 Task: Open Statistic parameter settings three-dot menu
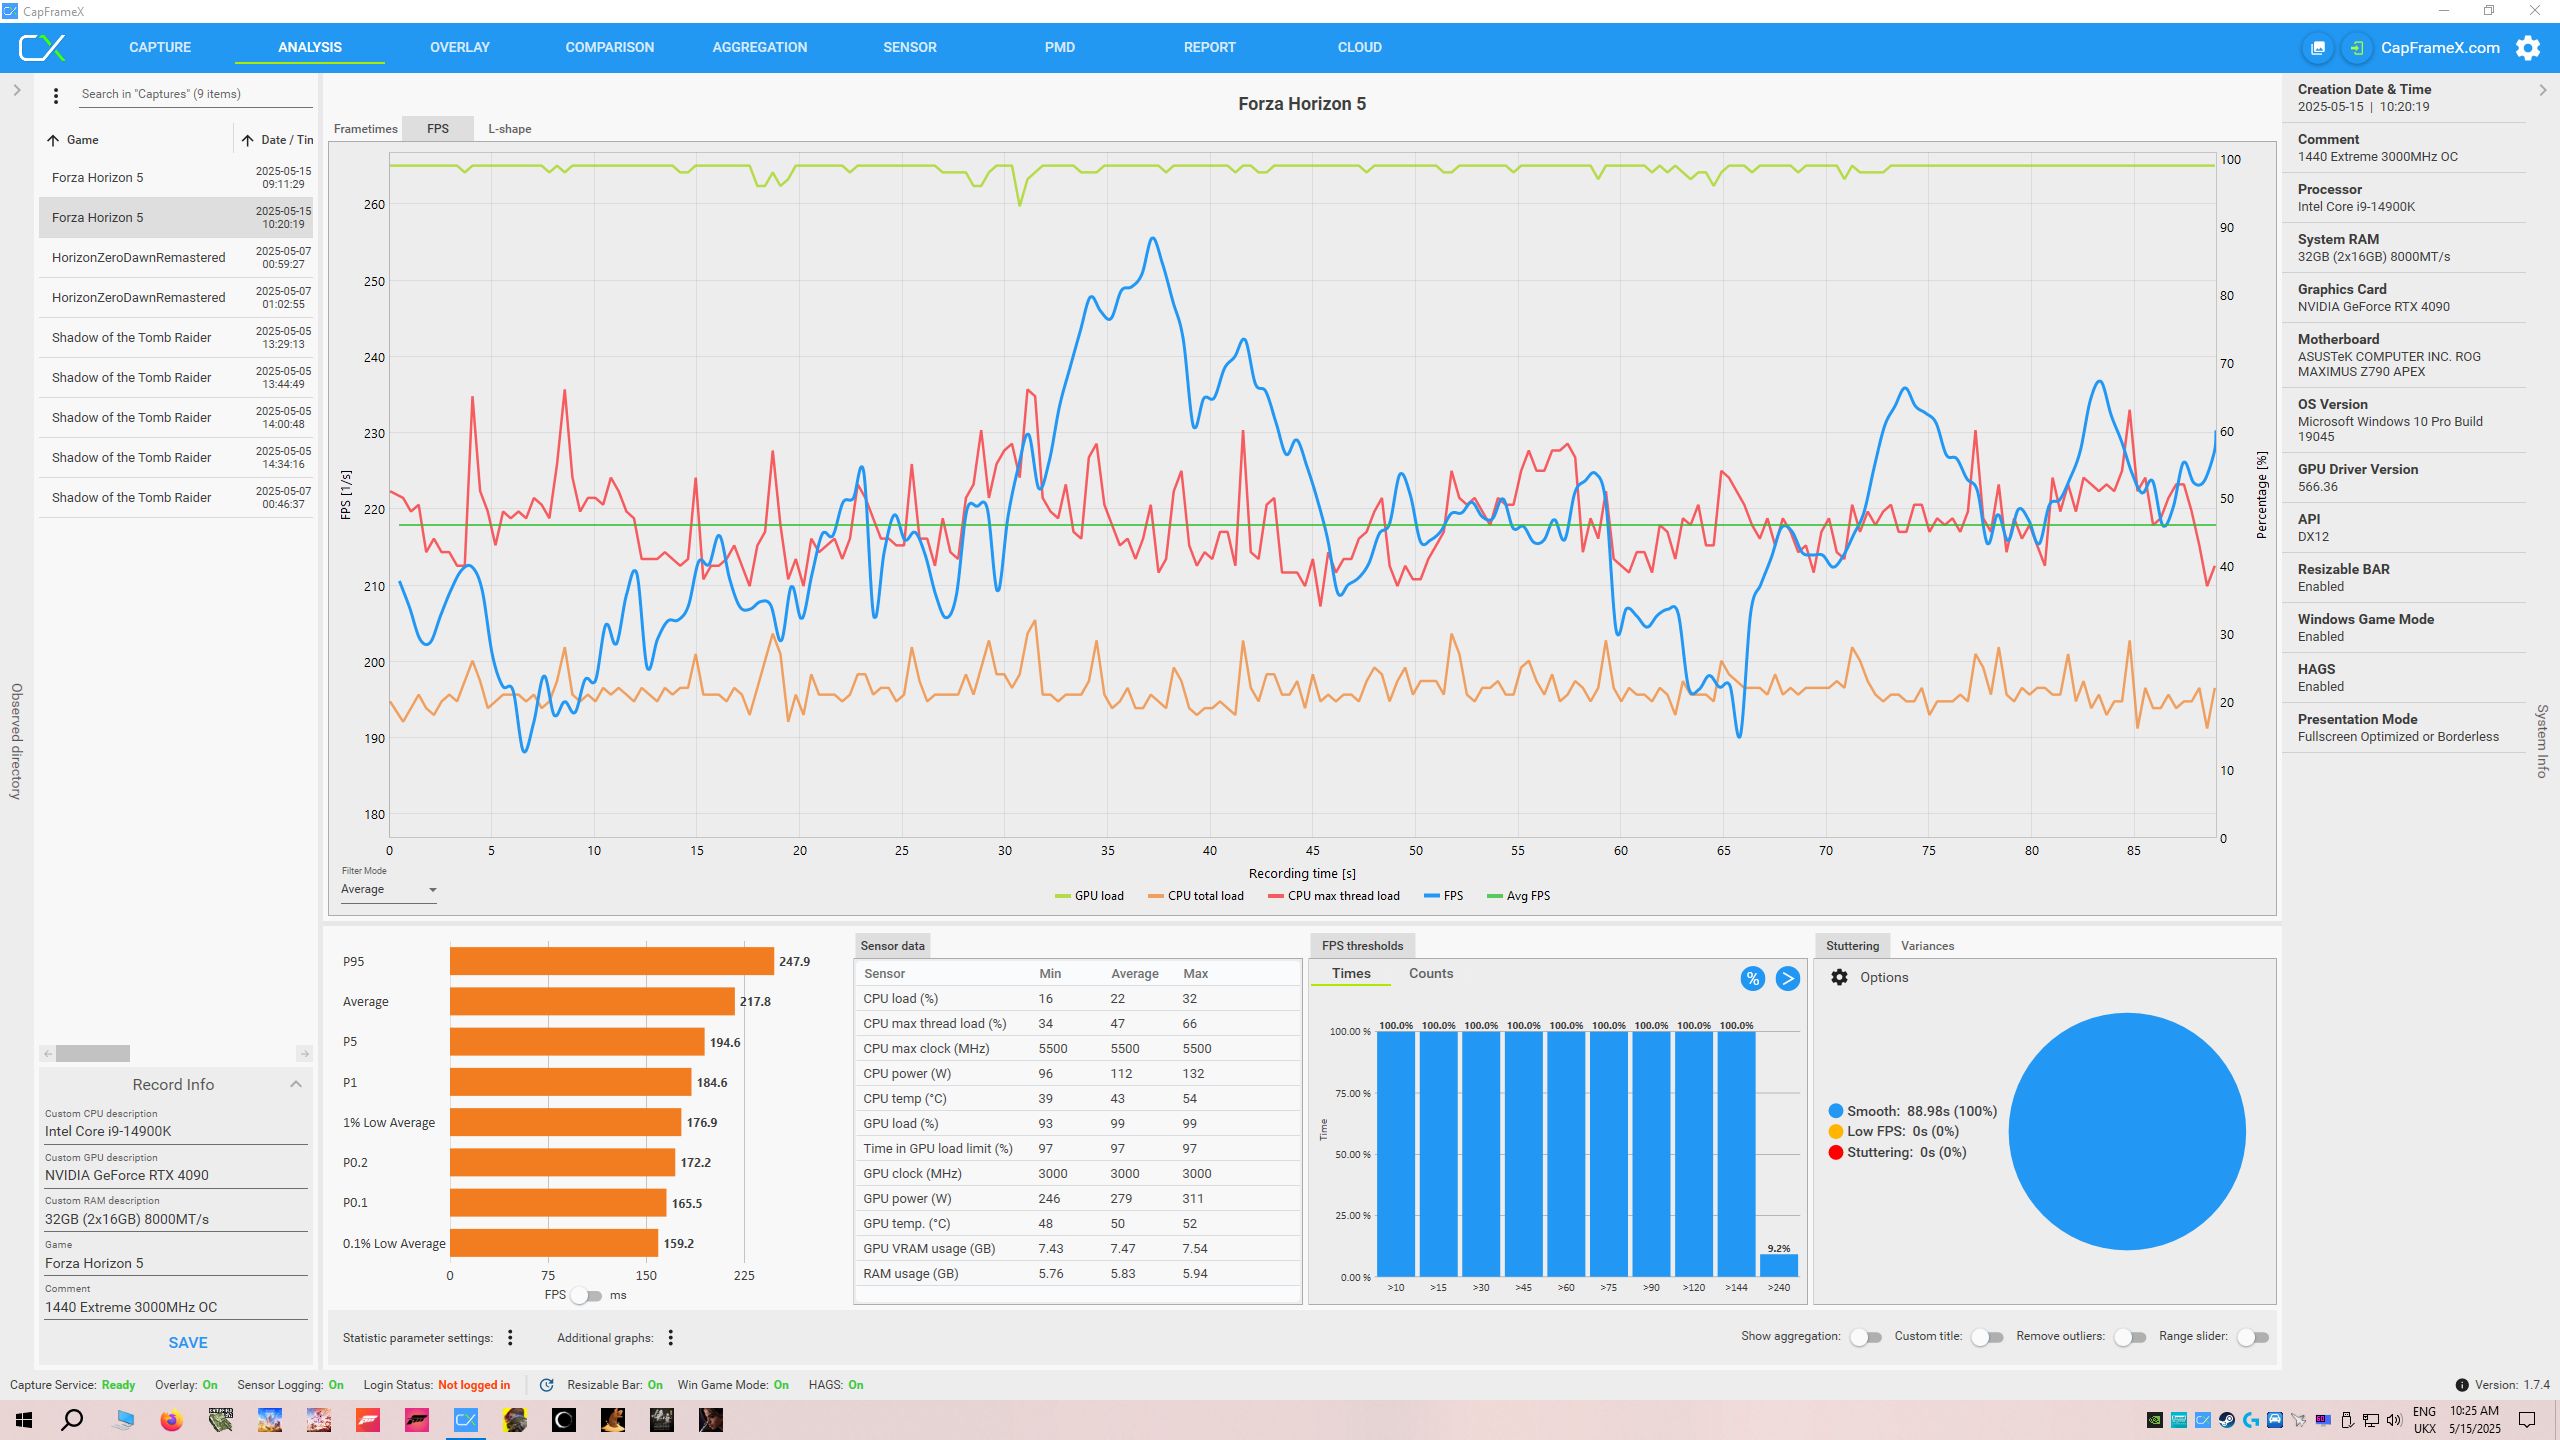[x=510, y=1338]
